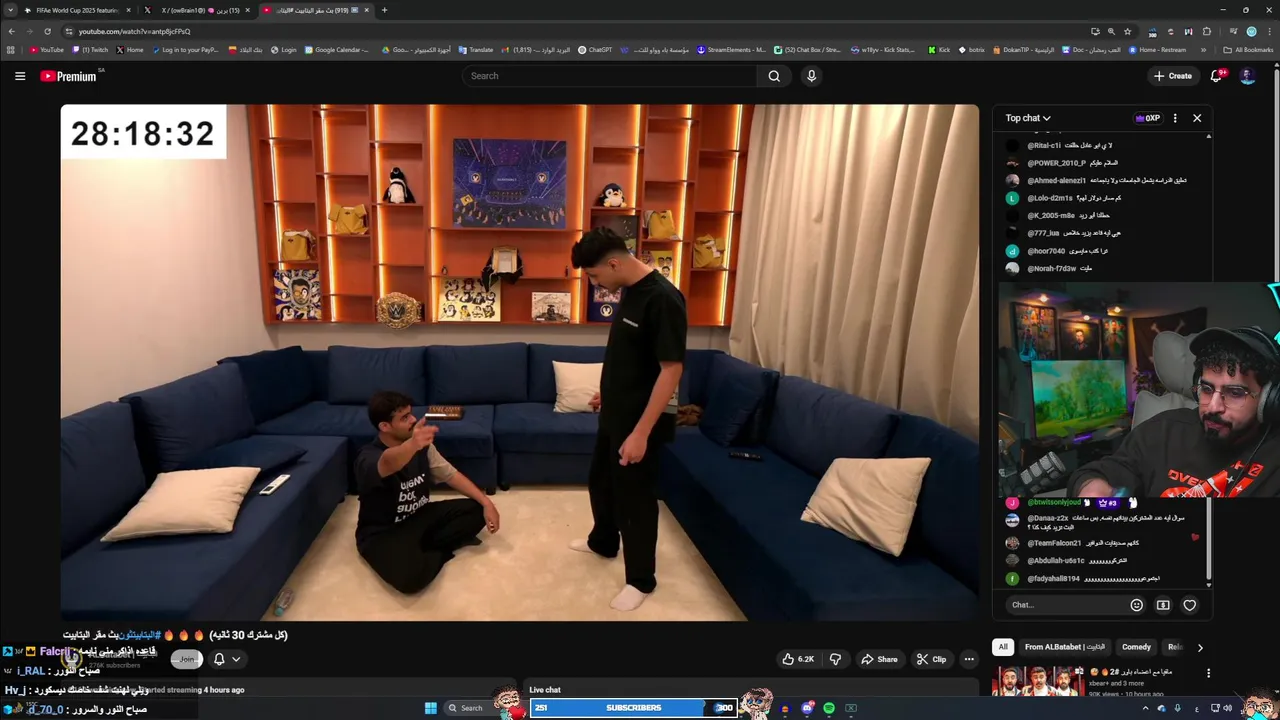Bookmark this page with star icon
This screenshot has width=1280, height=720.
1127,31
